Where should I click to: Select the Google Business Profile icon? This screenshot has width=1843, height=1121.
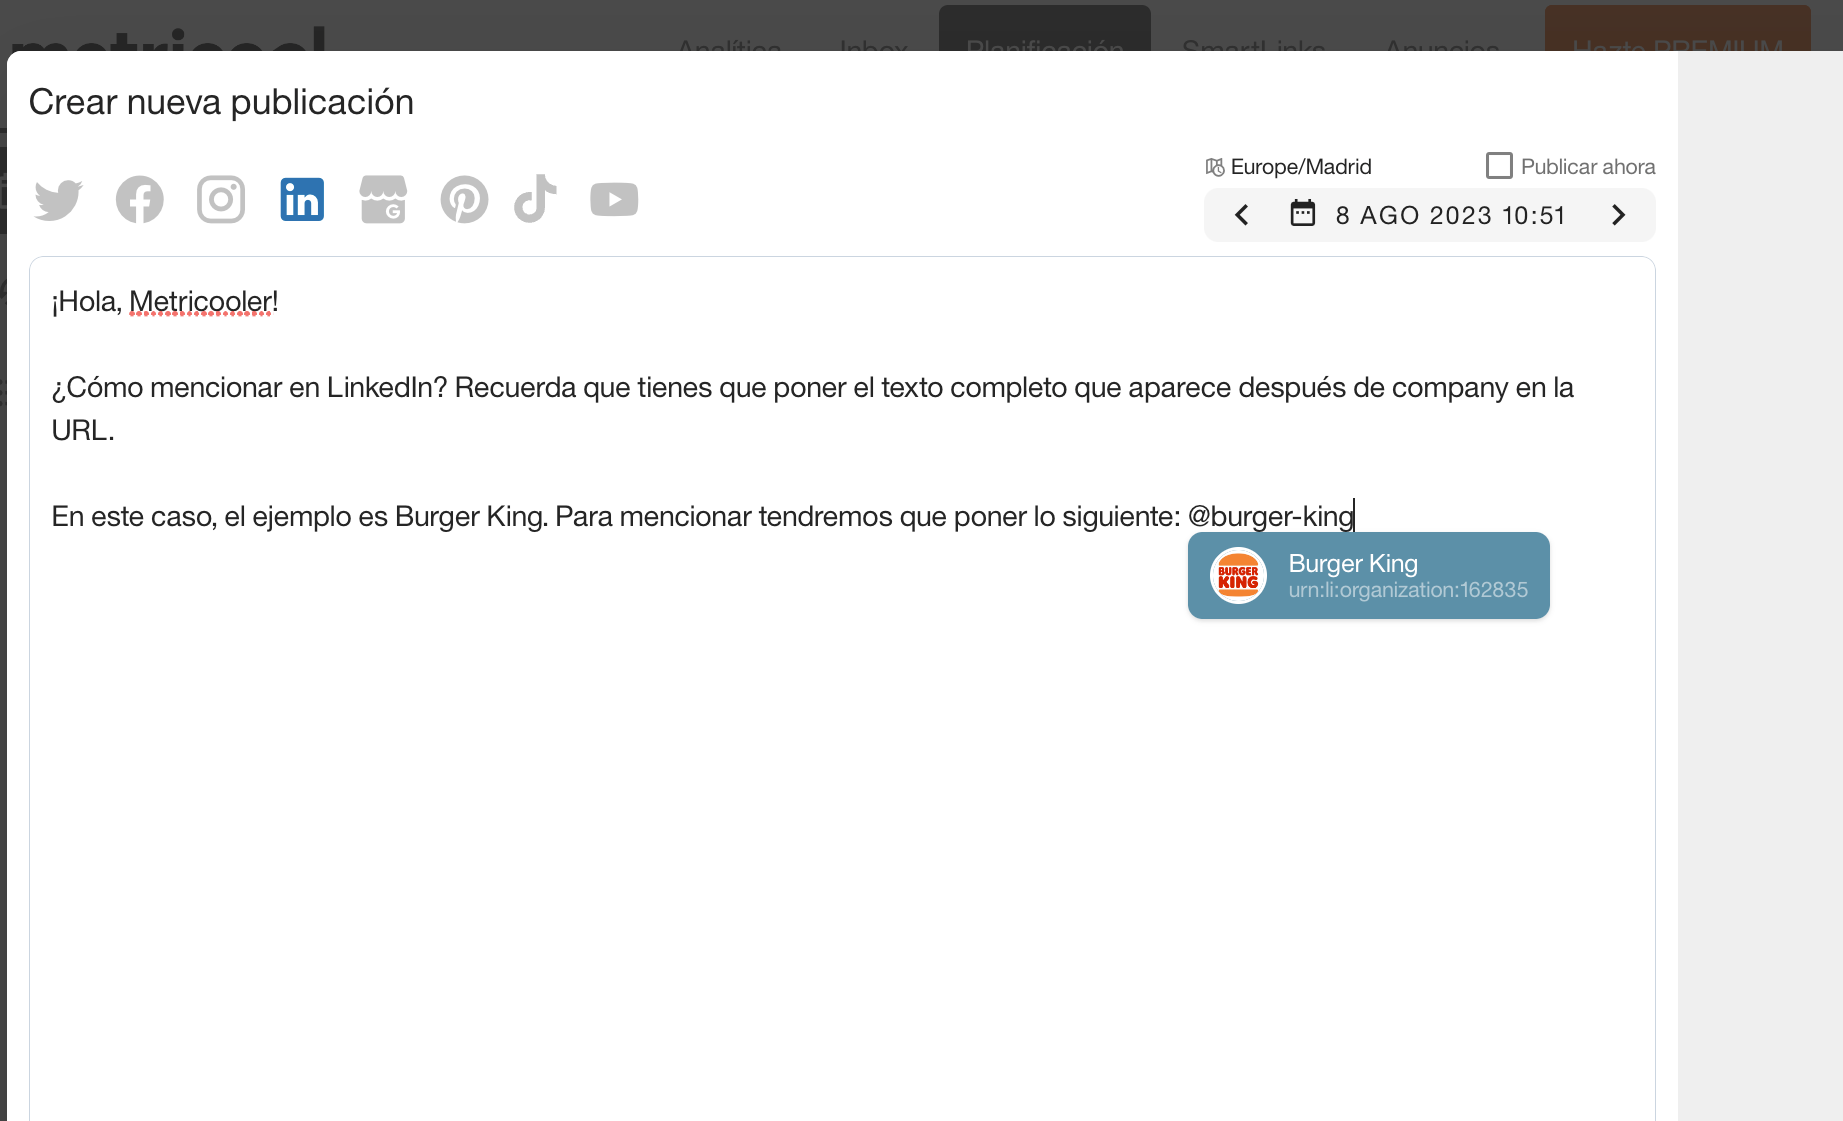[383, 200]
